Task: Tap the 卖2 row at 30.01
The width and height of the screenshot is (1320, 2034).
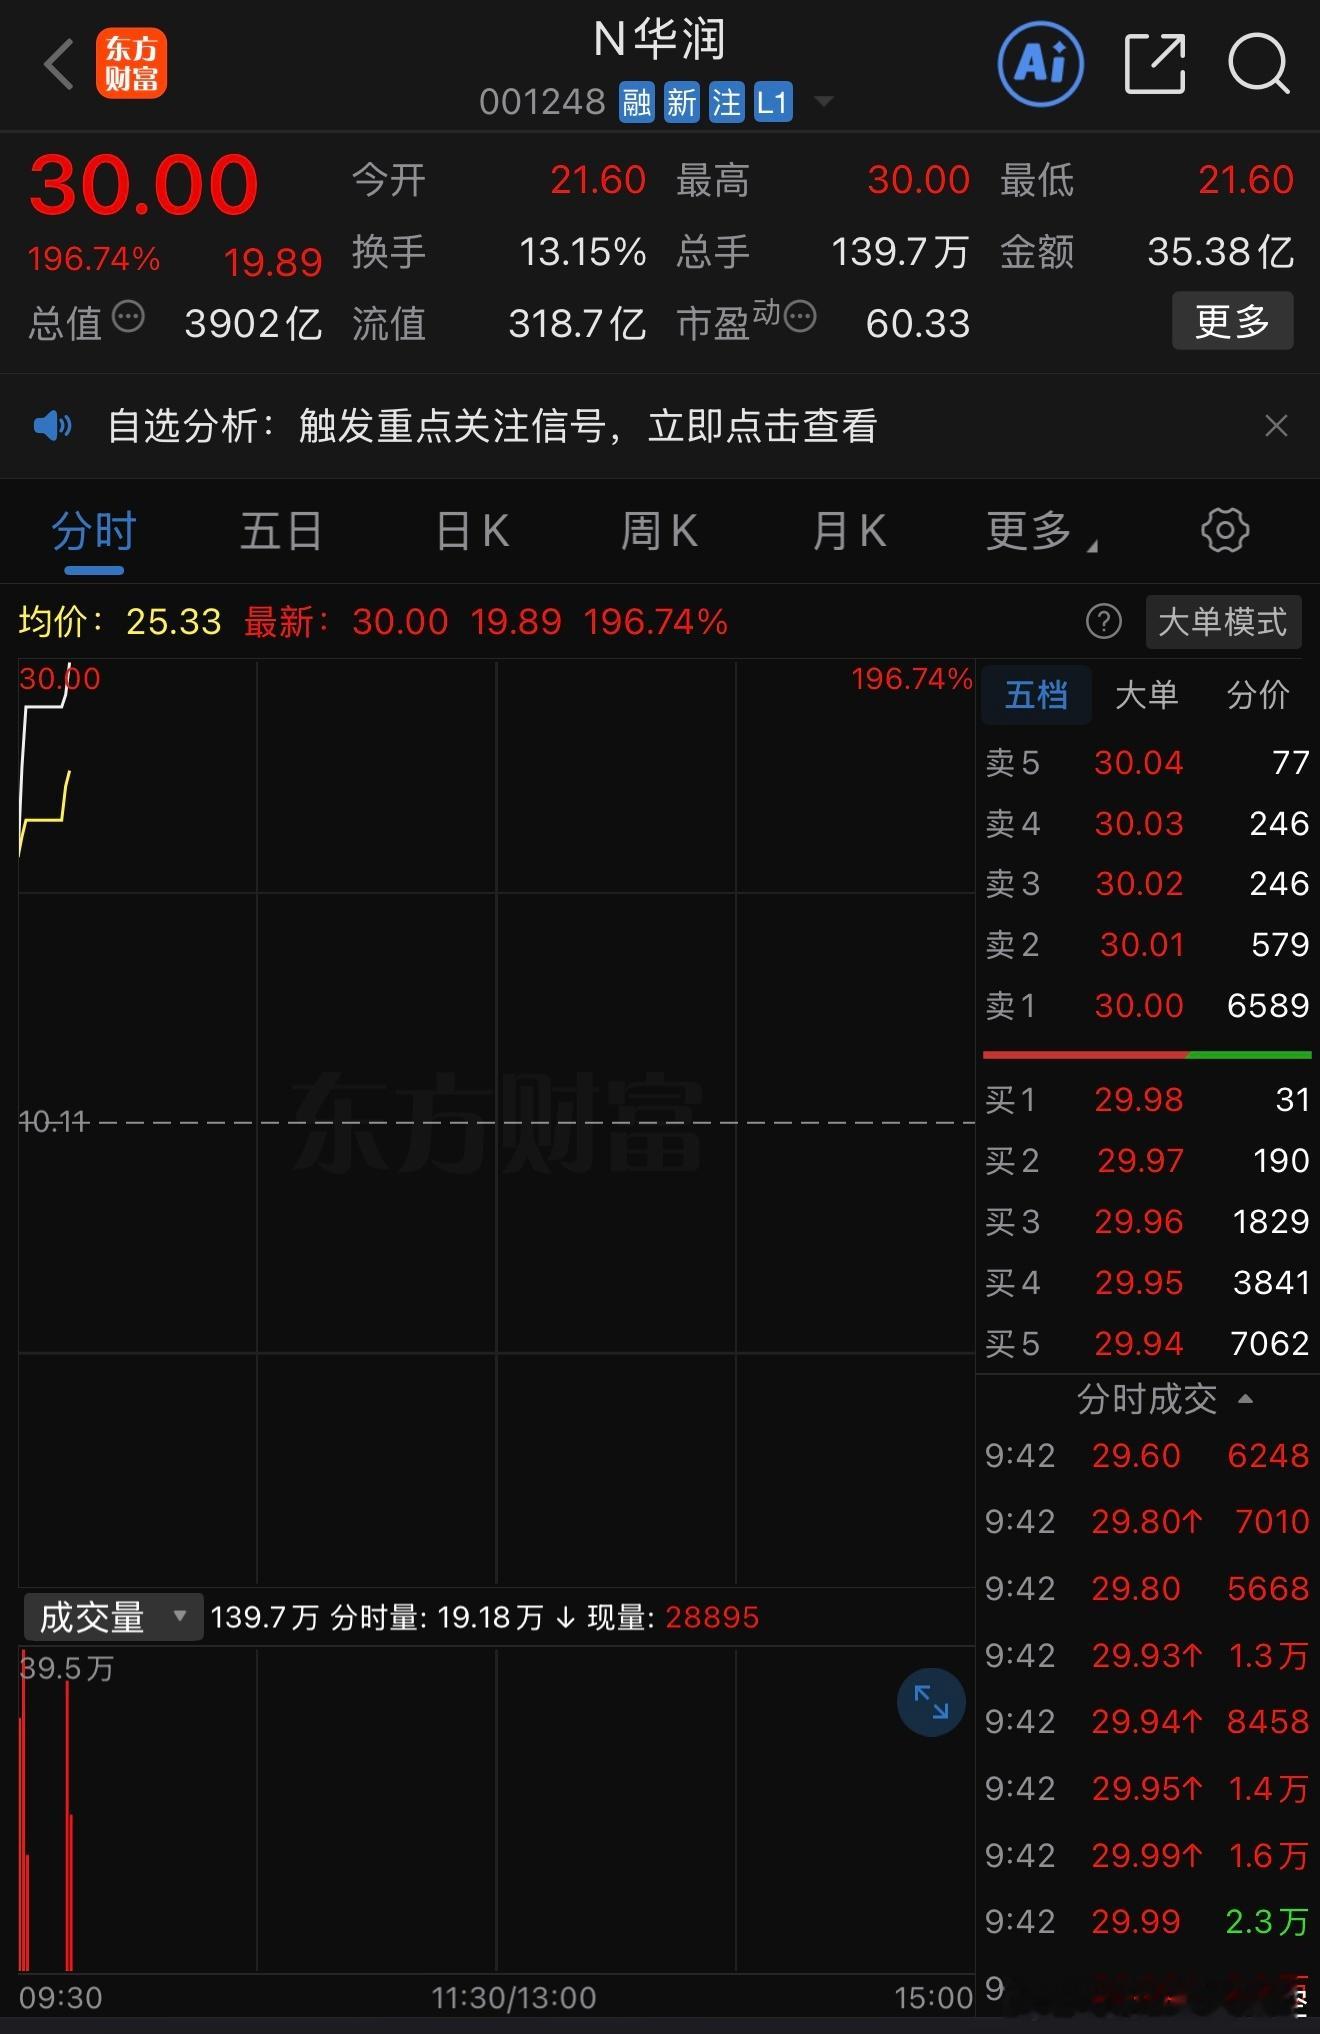Action: (1146, 945)
